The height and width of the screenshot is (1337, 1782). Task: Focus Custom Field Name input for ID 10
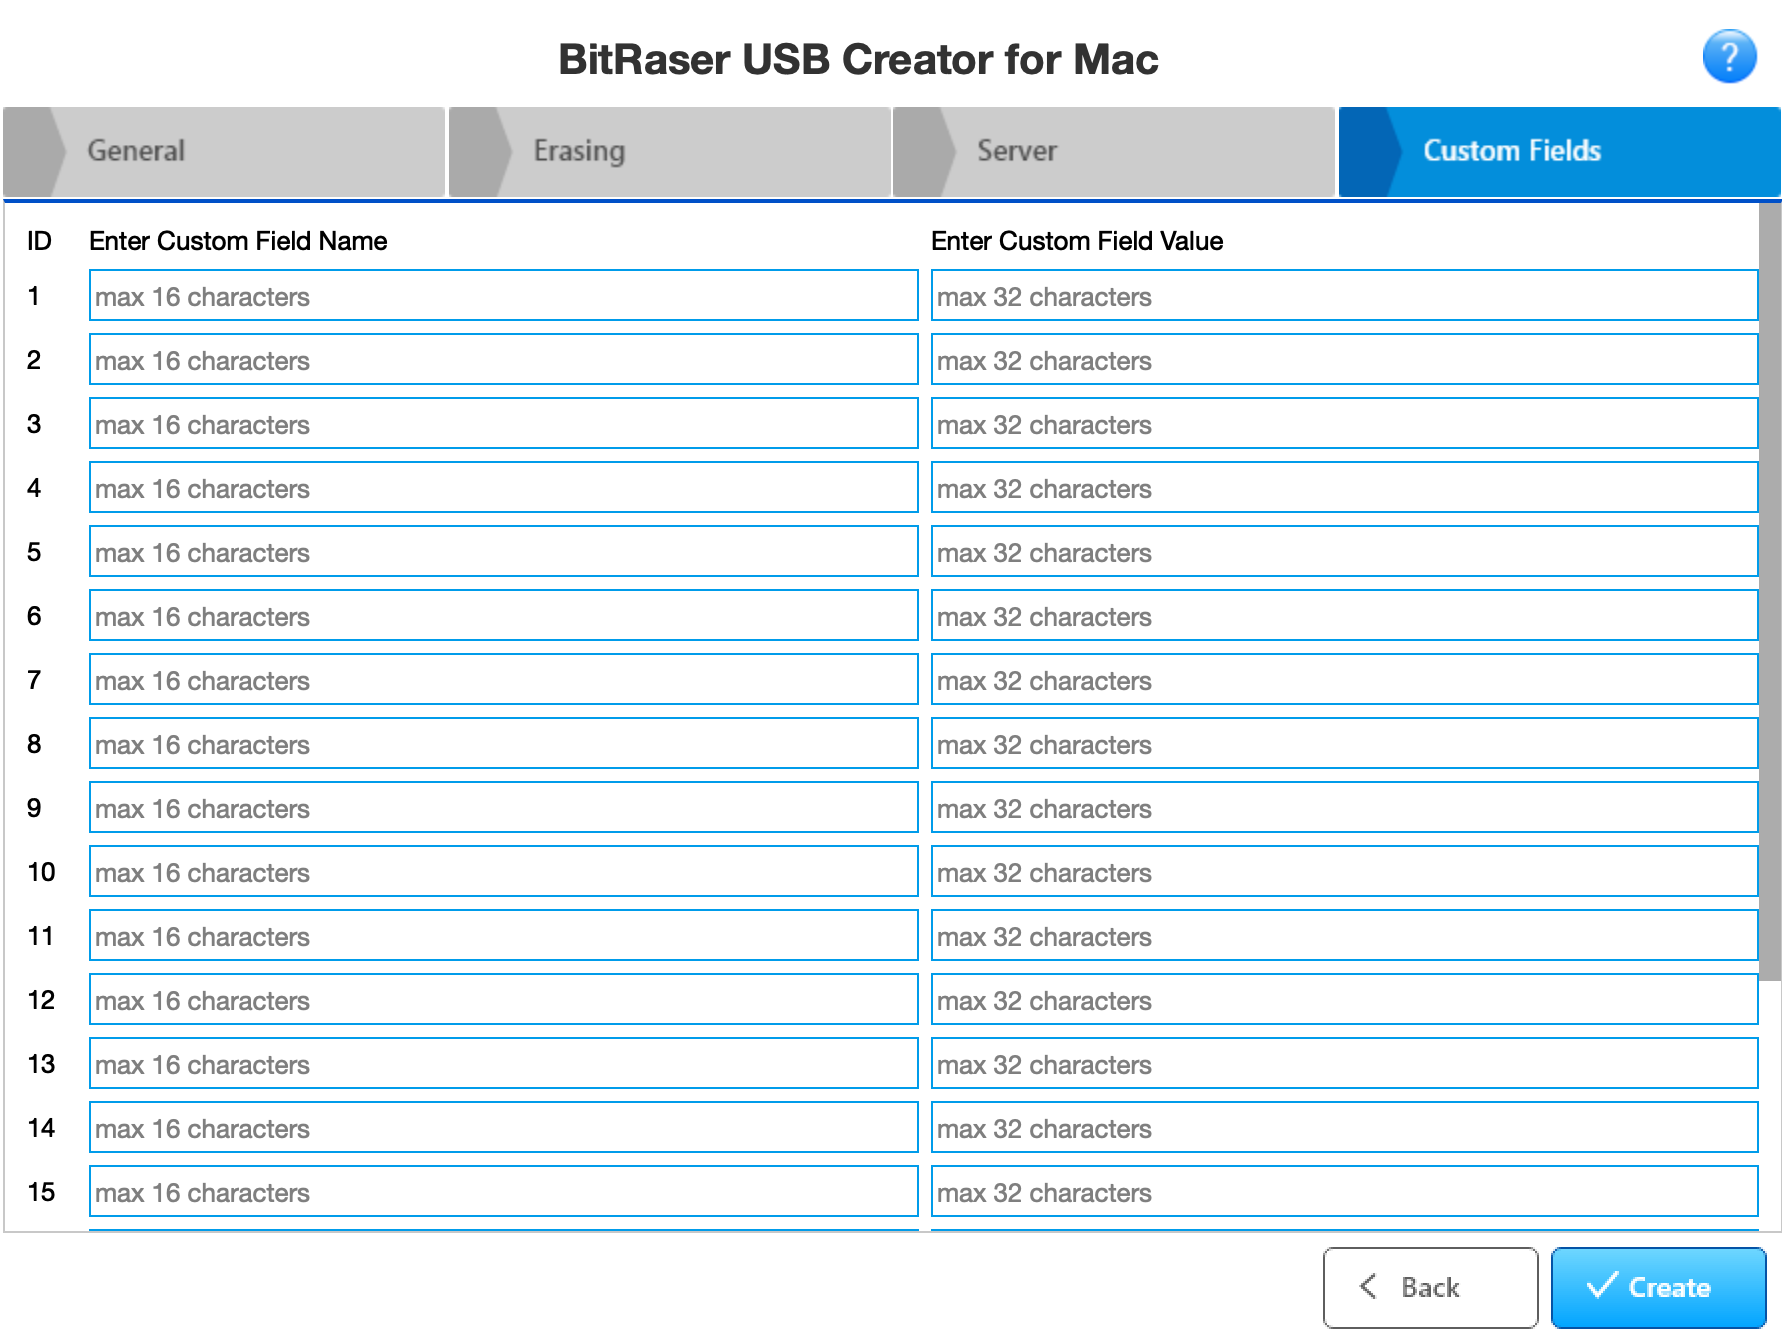click(503, 871)
